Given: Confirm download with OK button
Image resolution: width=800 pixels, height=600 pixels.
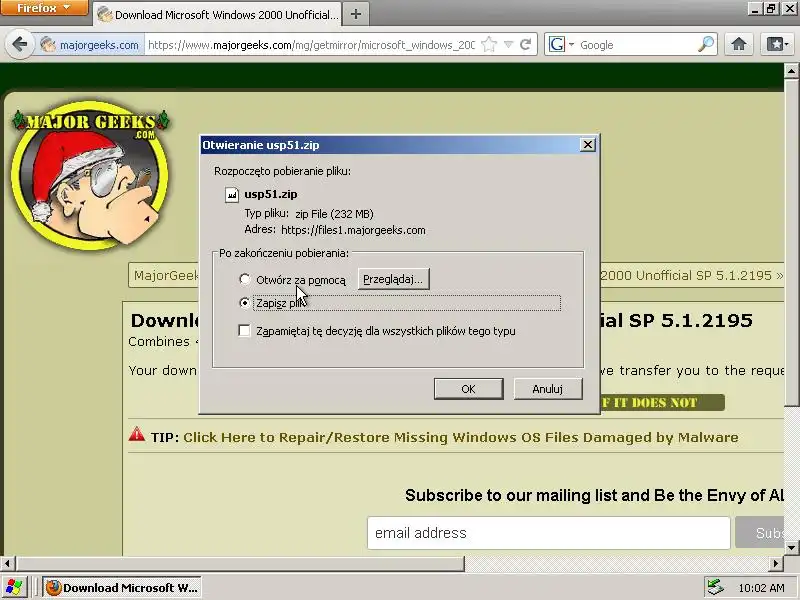Looking at the screenshot, I should [468, 389].
